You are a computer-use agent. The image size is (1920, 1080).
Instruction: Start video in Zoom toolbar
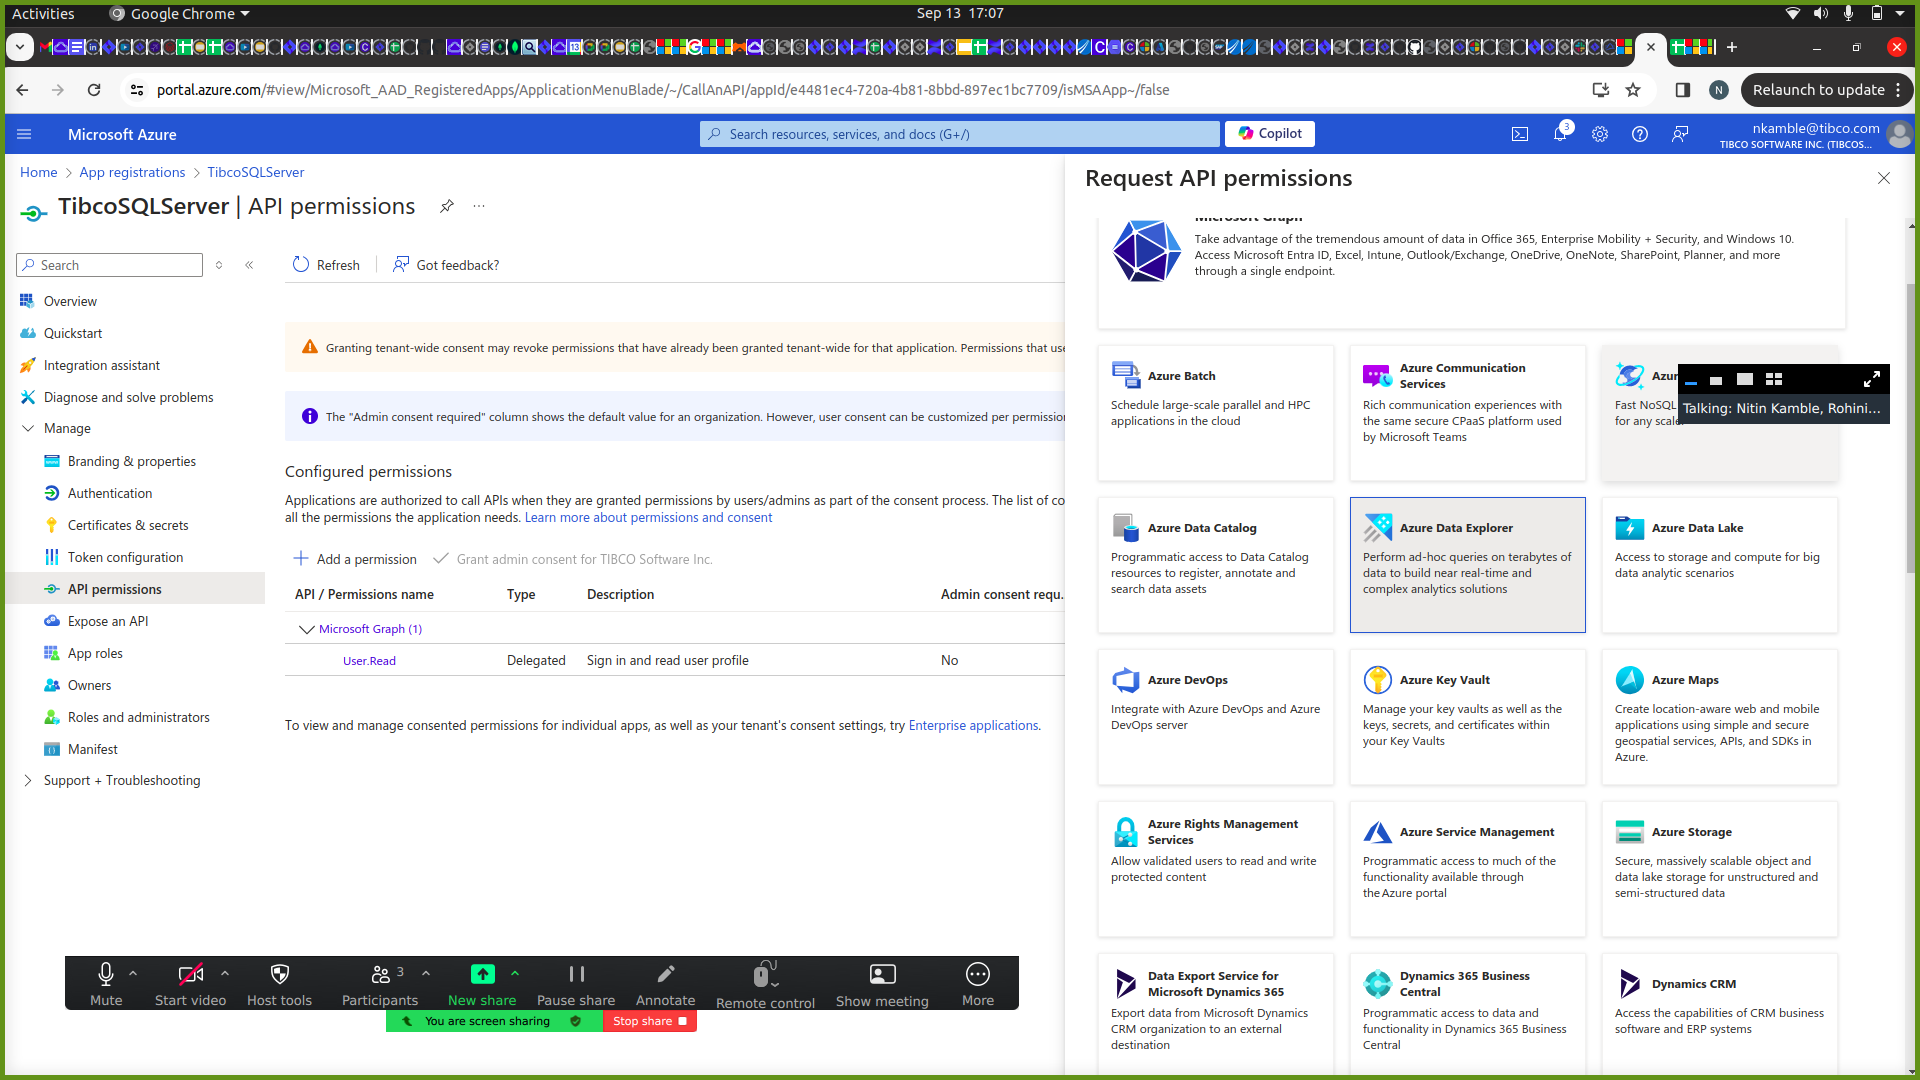190,984
